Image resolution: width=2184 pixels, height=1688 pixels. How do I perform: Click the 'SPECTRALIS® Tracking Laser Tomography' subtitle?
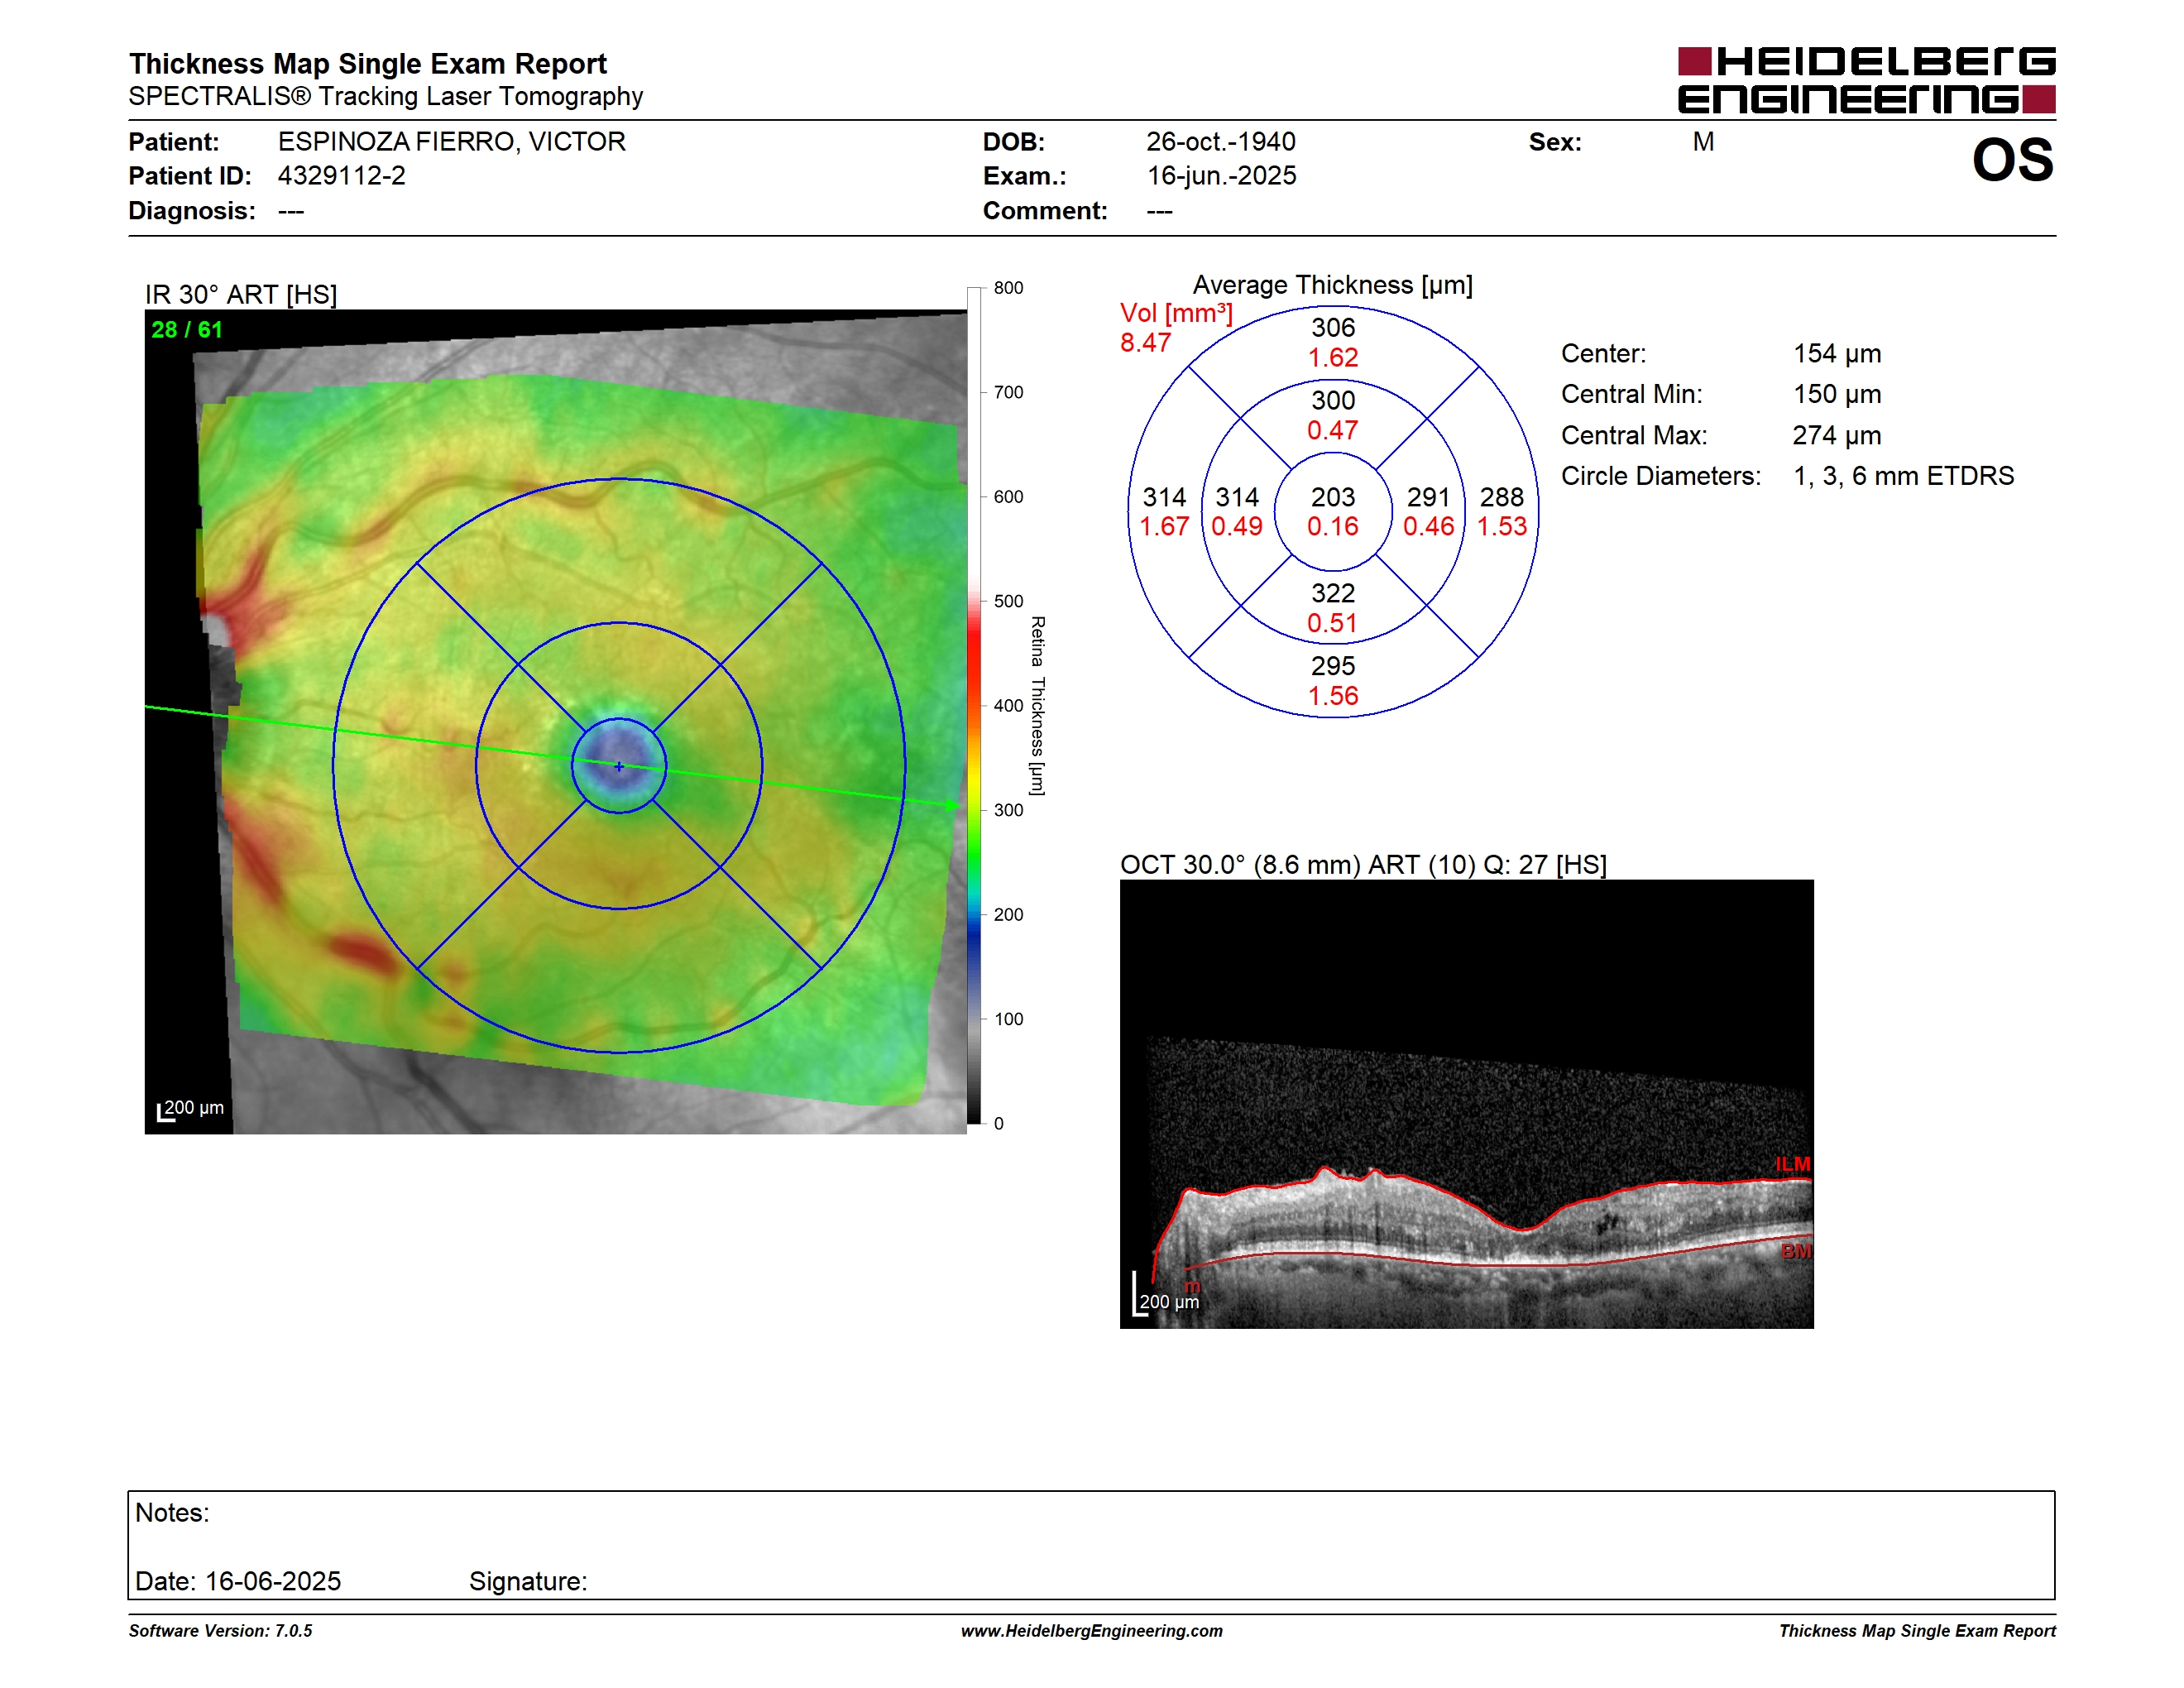pos(385,96)
